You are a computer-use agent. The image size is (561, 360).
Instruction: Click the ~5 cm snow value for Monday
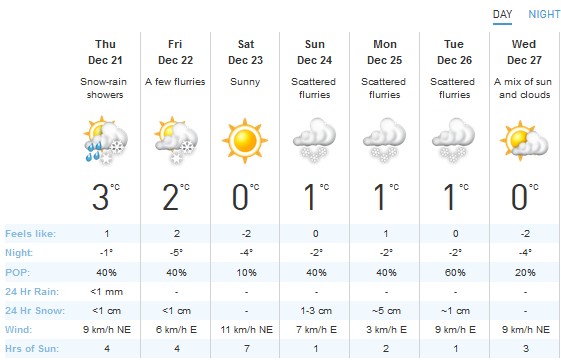click(386, 311)
